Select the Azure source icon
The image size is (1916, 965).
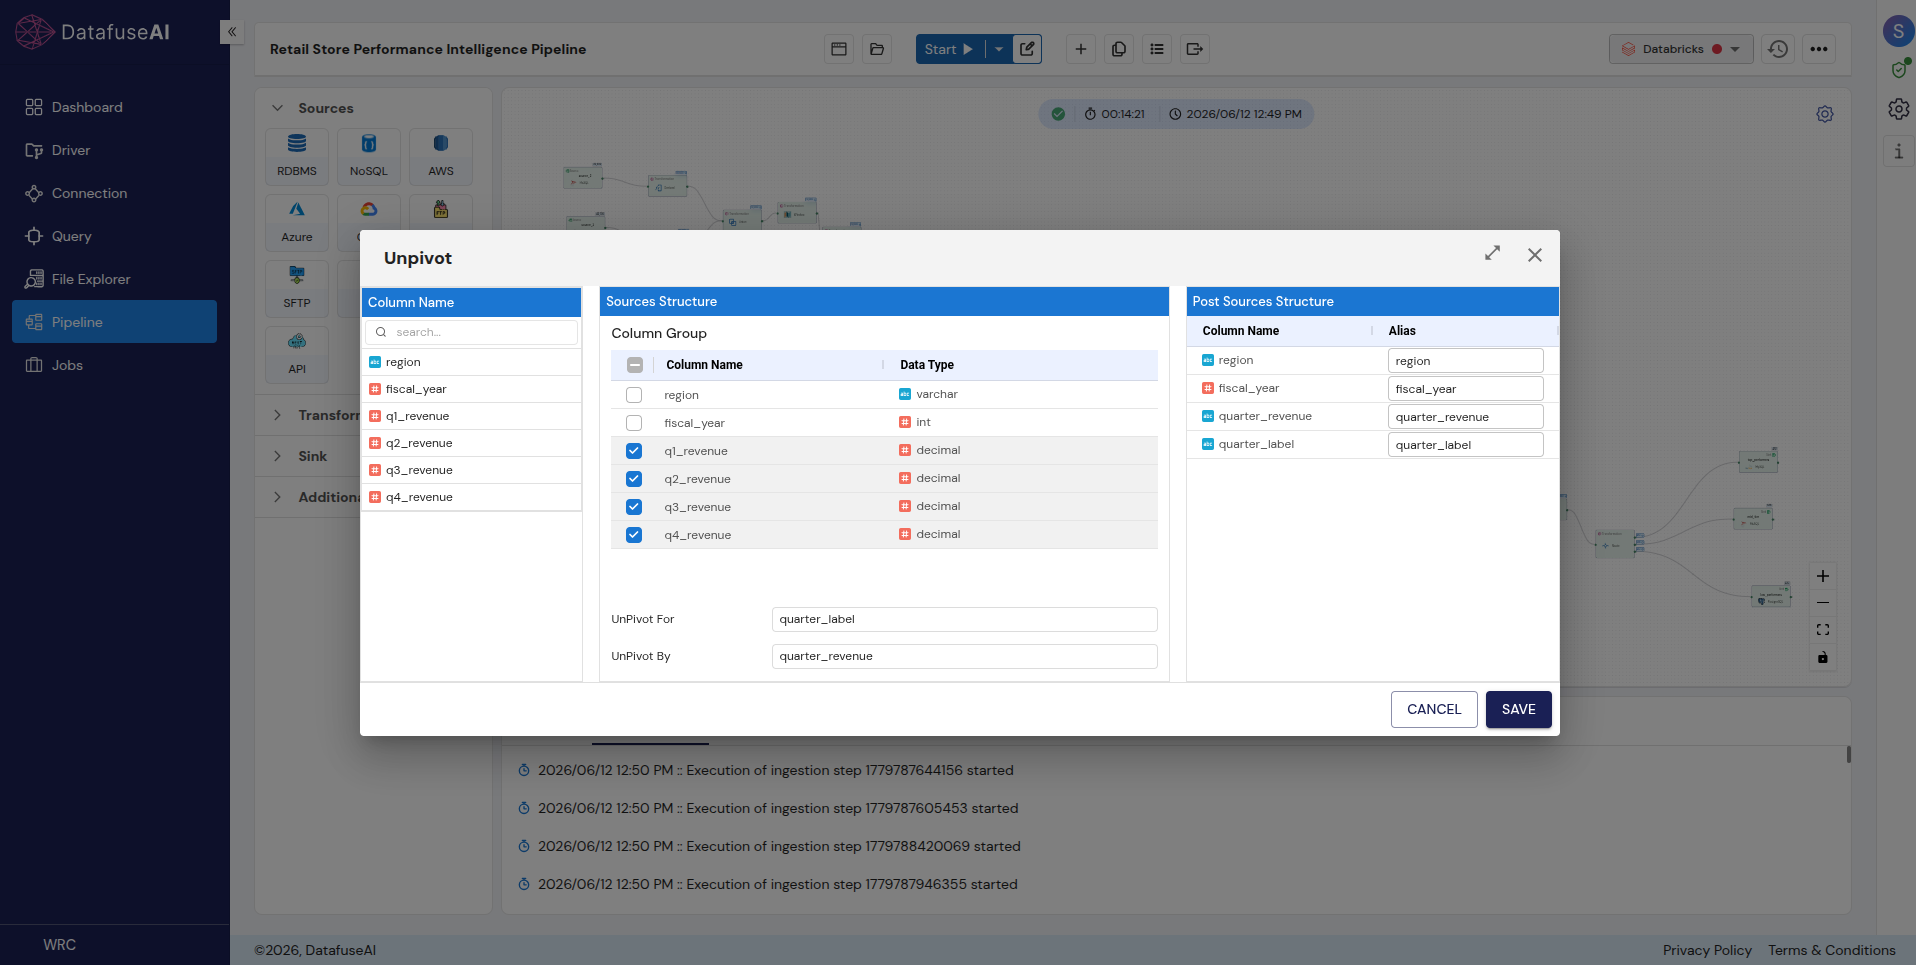pos(297,222)
